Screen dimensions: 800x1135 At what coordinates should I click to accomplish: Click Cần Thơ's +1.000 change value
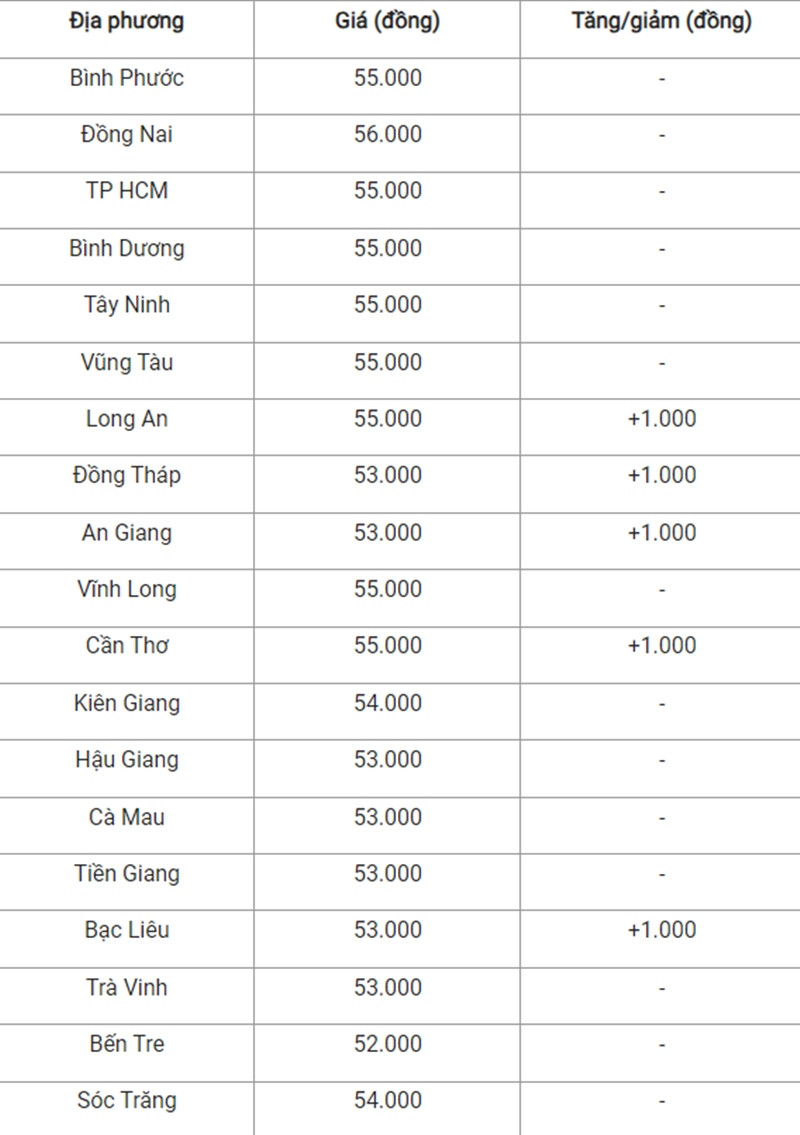pos(662,646)
